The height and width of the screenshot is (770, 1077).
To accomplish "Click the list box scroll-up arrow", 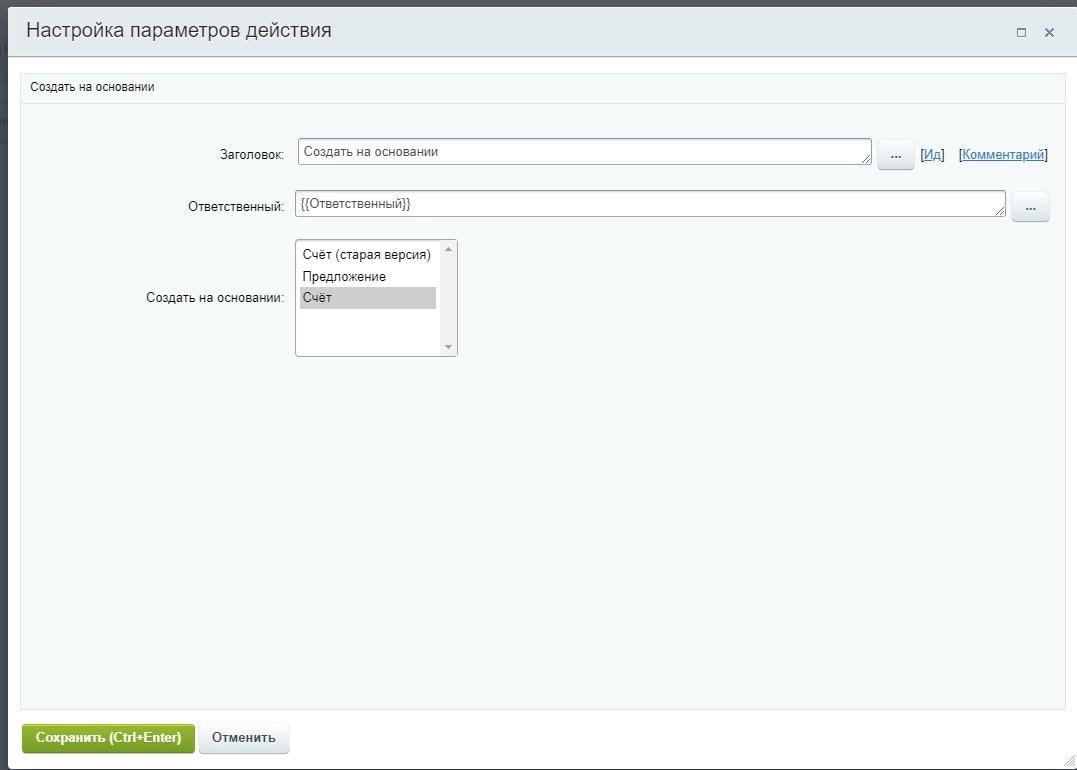I will pyautogui.click(x=448, y=249).
